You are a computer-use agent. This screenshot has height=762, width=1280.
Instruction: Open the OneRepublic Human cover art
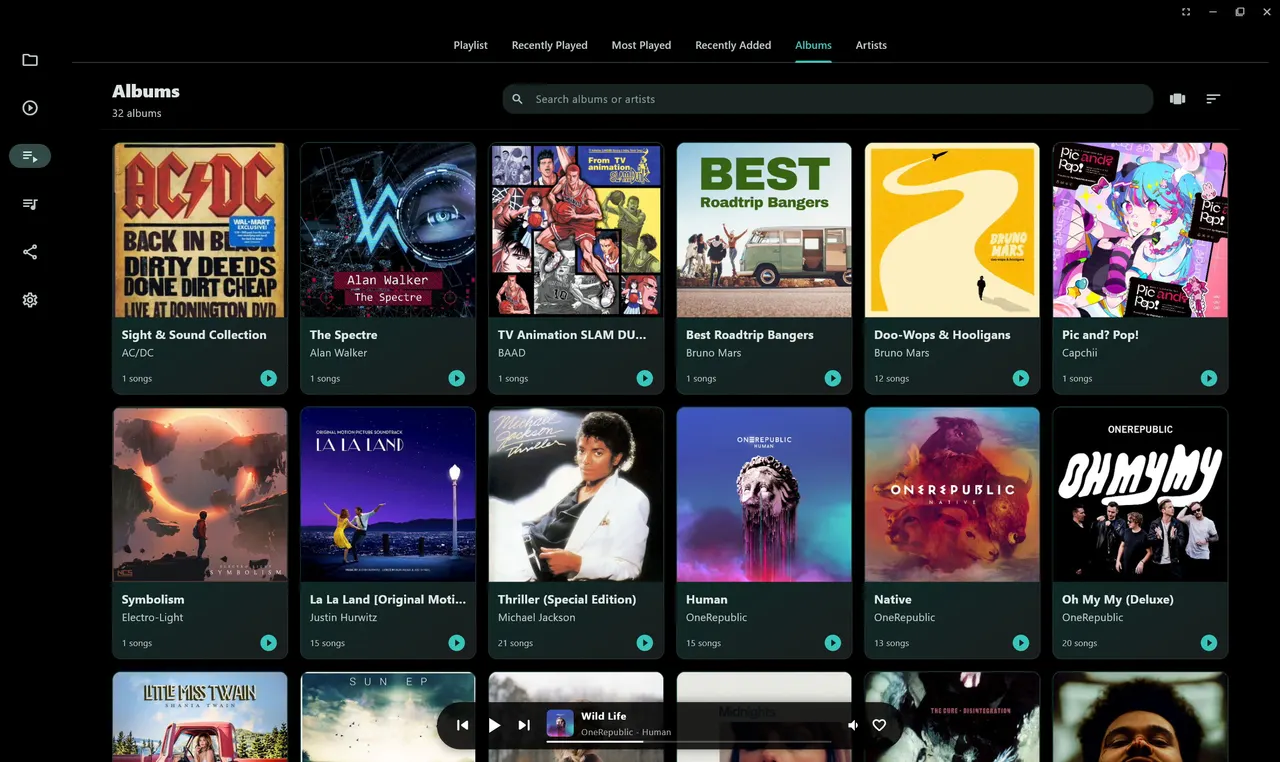point(764,494)
